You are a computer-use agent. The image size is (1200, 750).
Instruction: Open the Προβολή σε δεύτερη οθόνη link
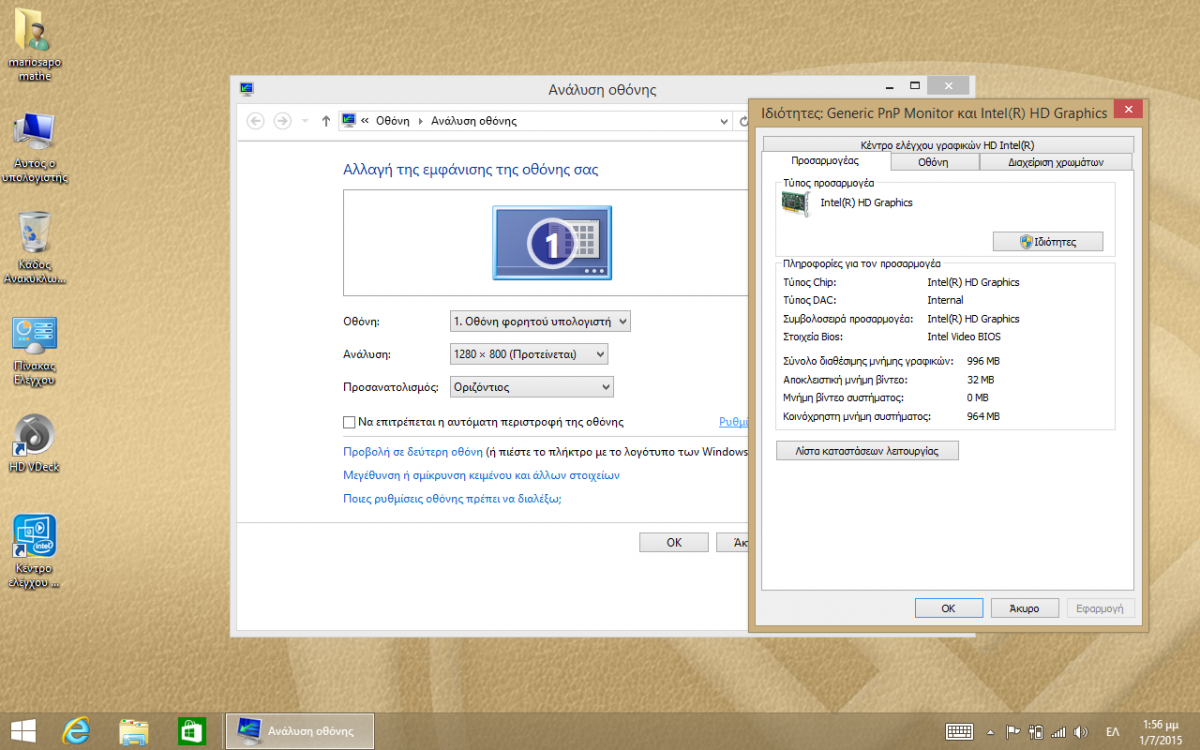click(x=413, y=451)
